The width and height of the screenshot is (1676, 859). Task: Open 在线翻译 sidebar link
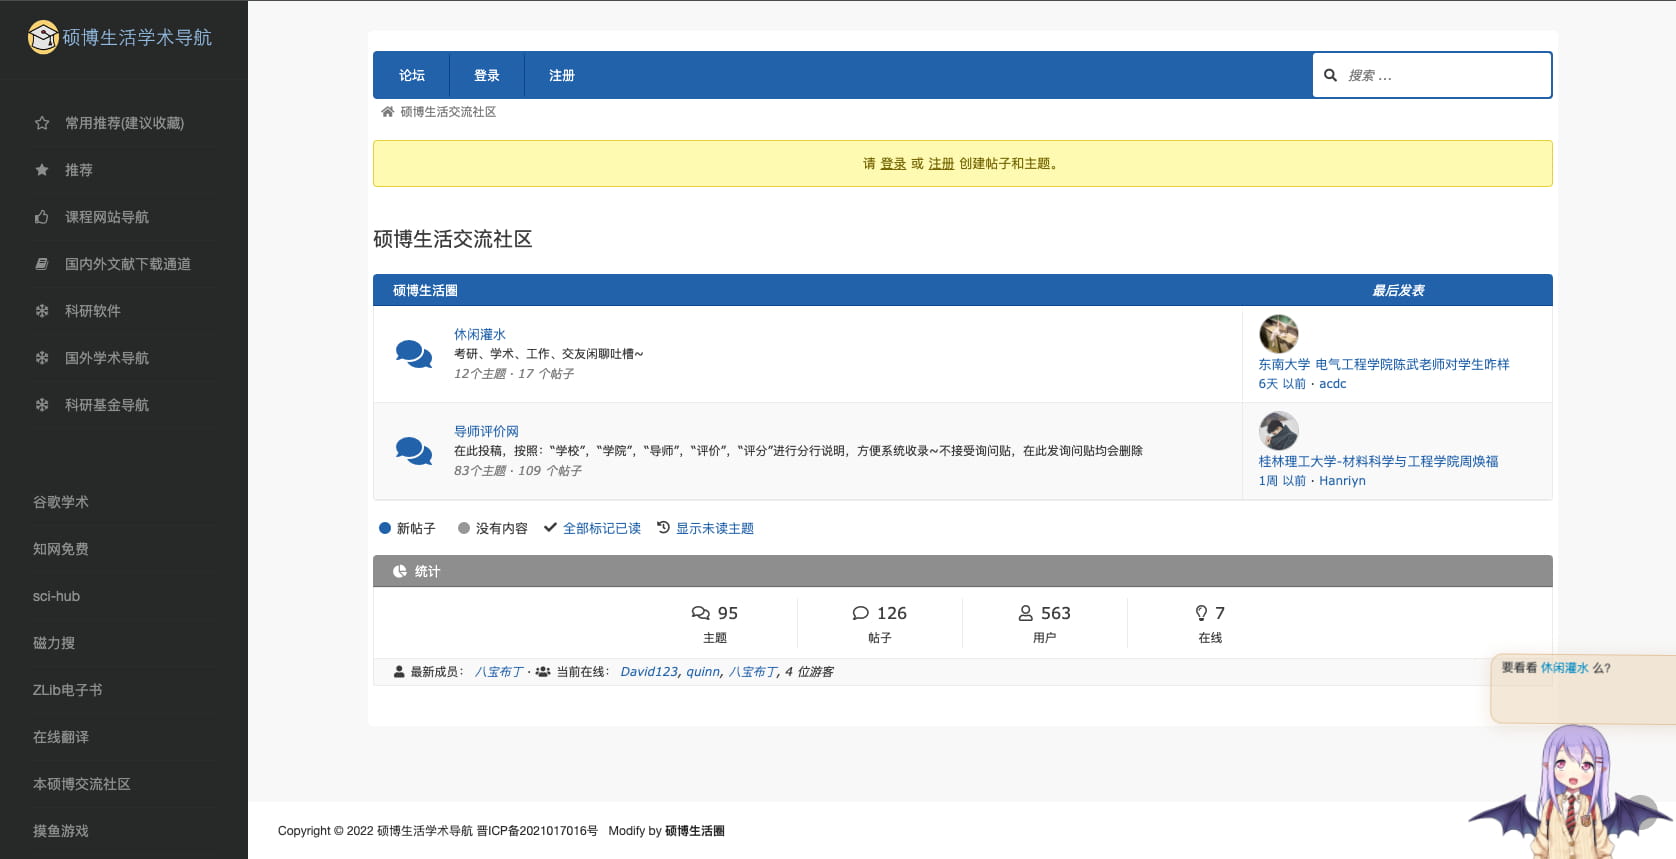point(61,737)
